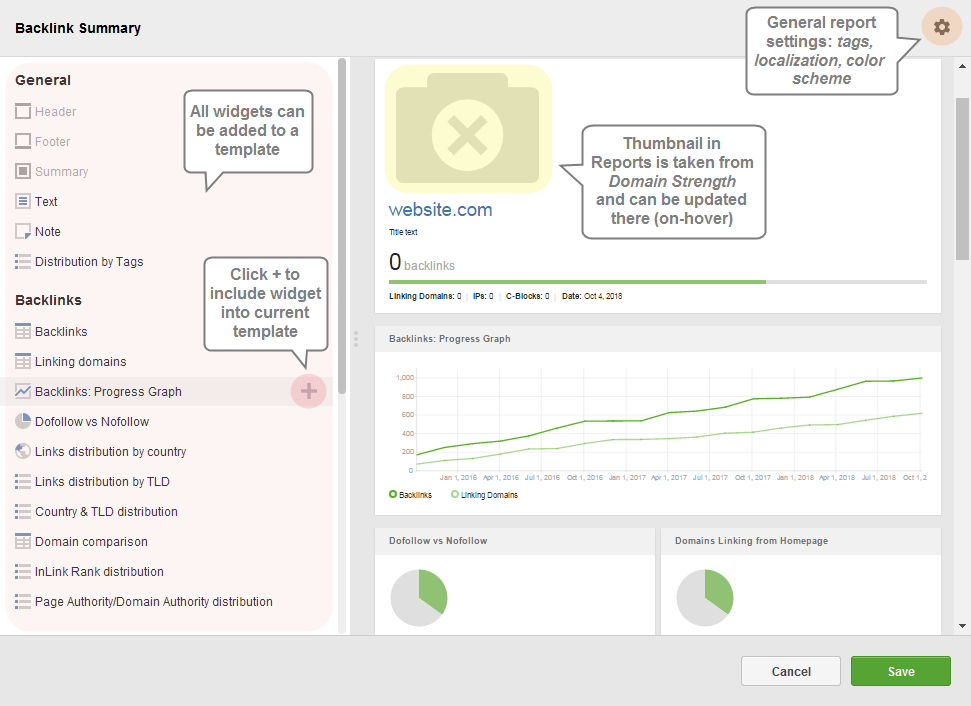
Task: Select the Summary widget icon
Action: (23, 172)
